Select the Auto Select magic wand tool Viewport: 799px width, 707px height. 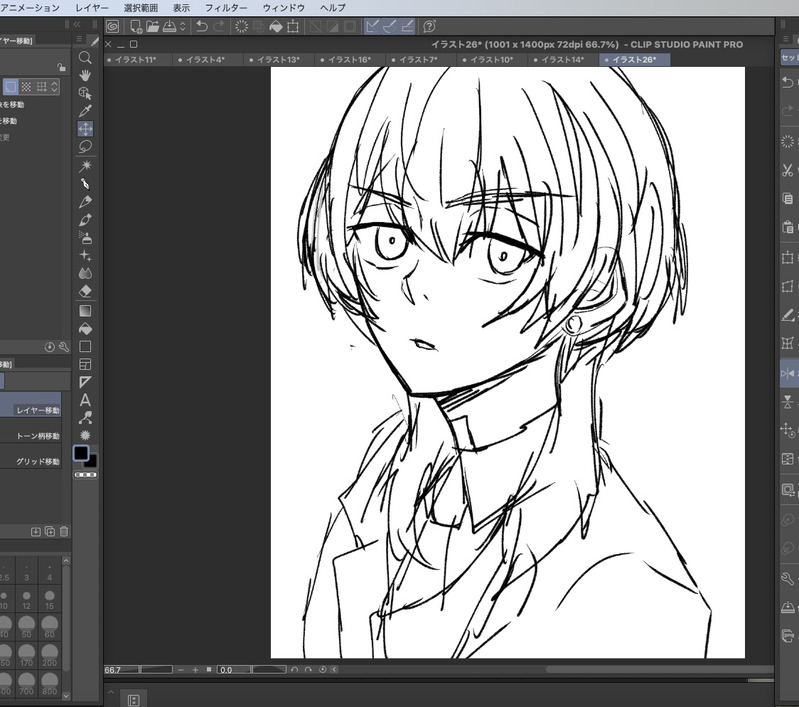85,166
